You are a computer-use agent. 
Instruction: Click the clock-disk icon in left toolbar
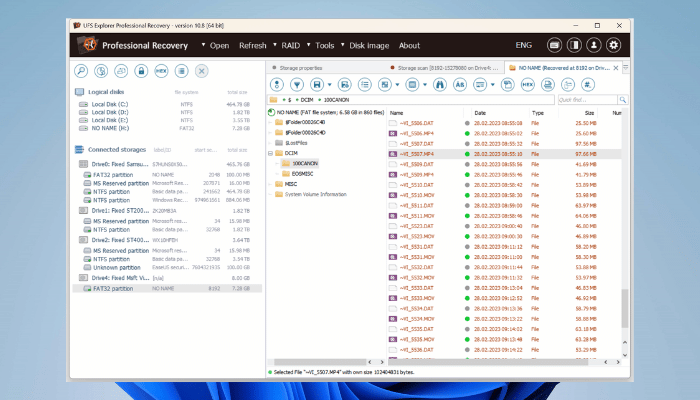(x=101, y=71)
